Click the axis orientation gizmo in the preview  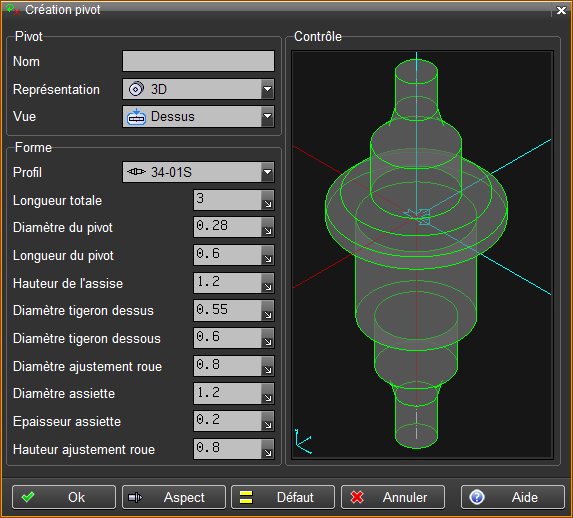click(x=303, y=442)
